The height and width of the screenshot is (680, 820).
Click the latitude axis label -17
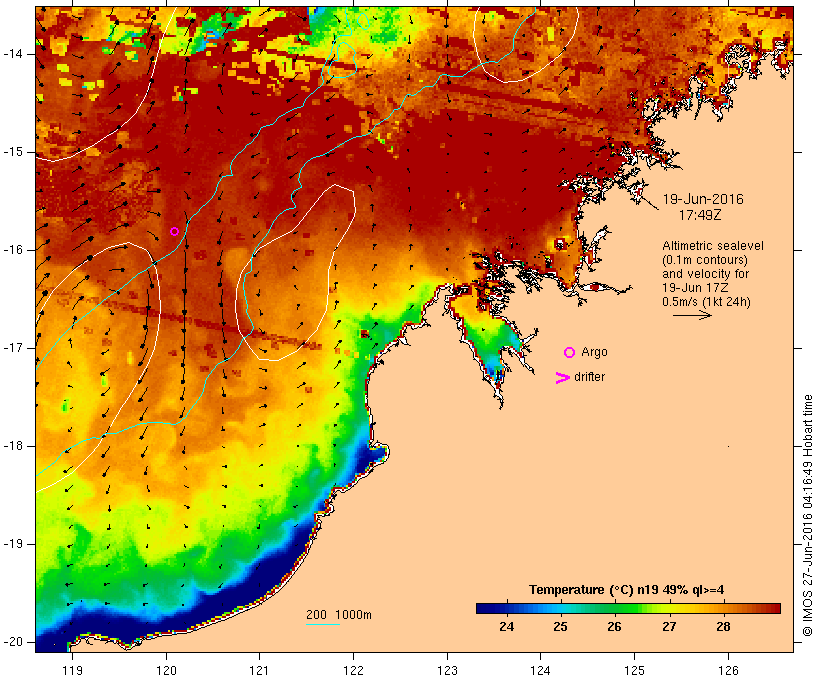click(13, 348)
